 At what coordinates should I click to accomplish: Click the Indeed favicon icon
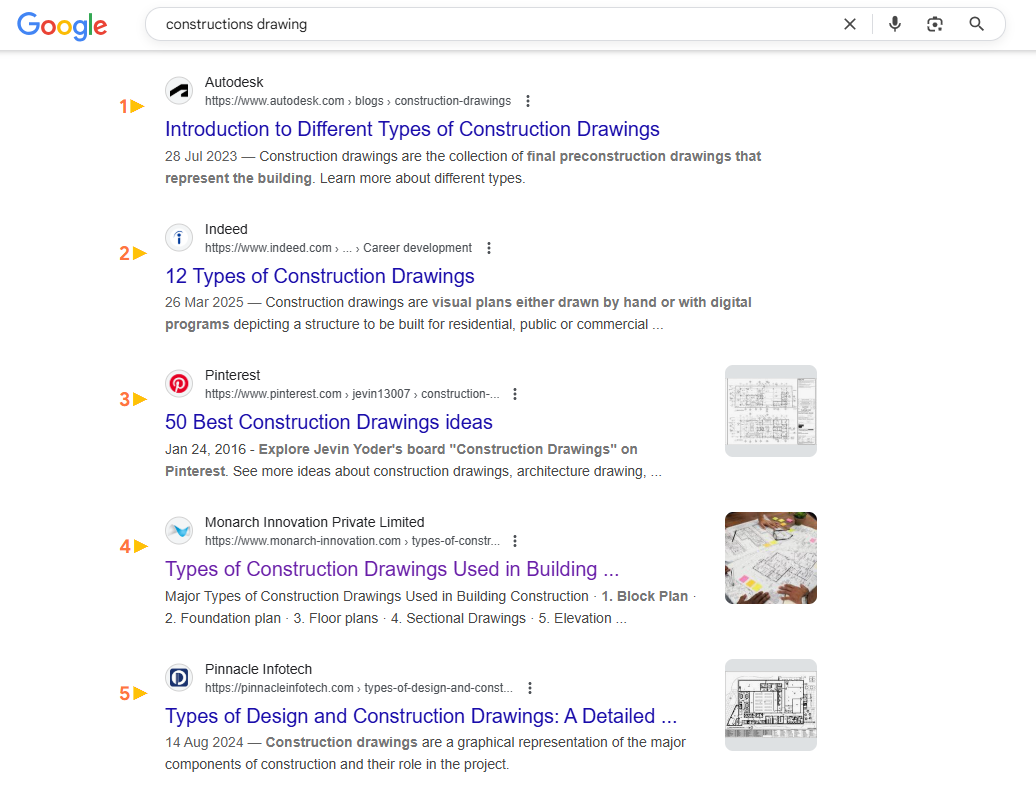click(179, 238)
